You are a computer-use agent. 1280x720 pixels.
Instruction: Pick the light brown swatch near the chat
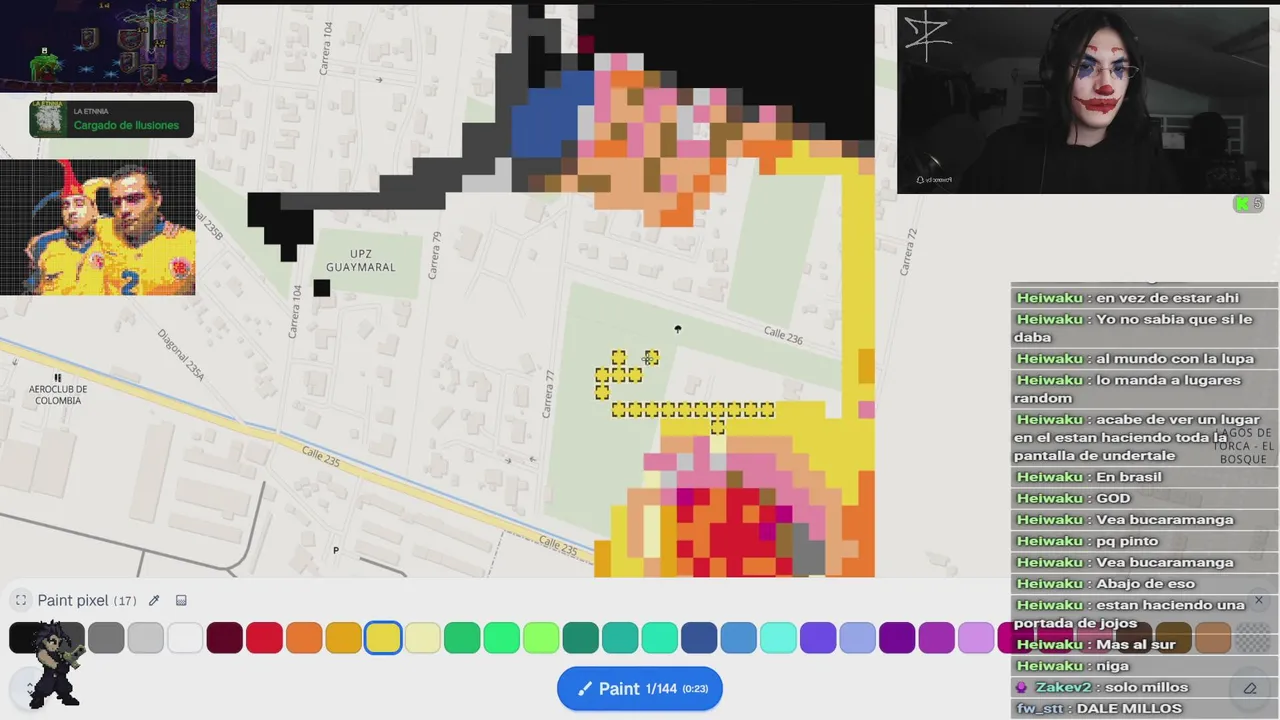tap(1213, 638)
